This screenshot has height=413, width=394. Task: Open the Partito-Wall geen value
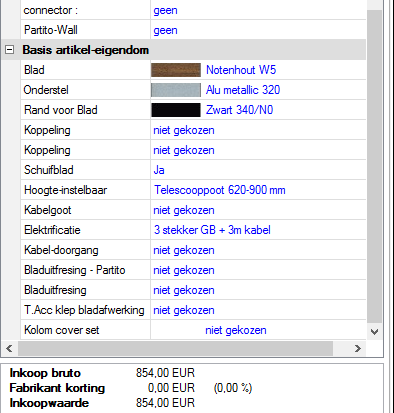(x=165, y=30)
